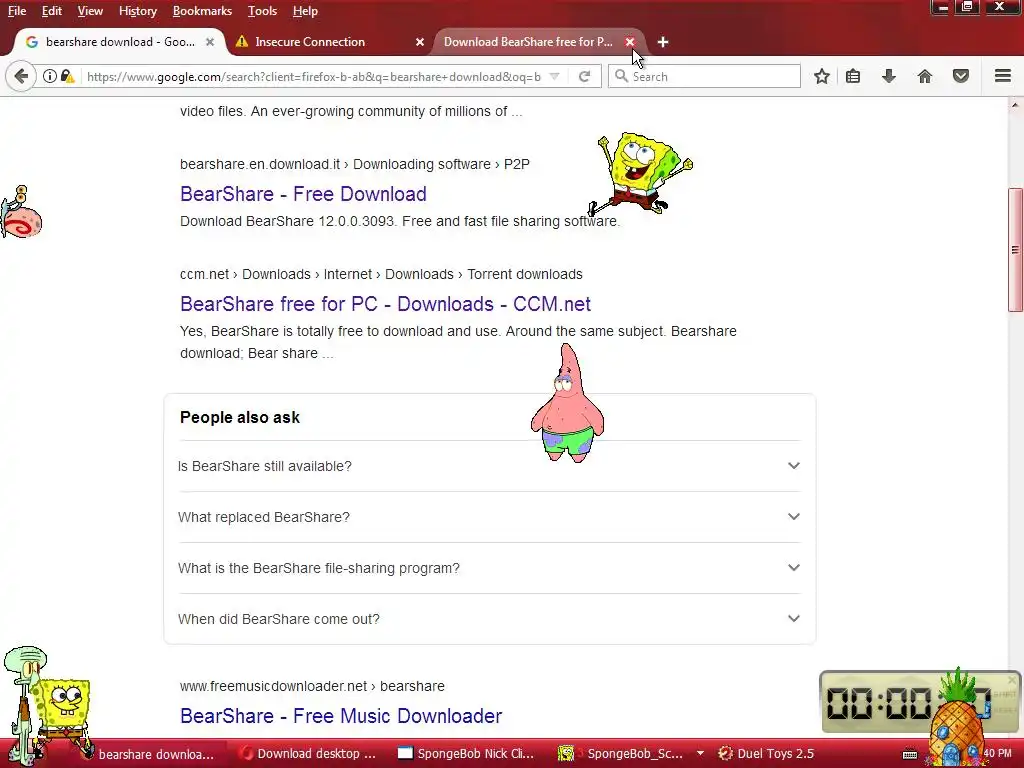
Task: Click the taskbar clock
Action: click(997, 754)
